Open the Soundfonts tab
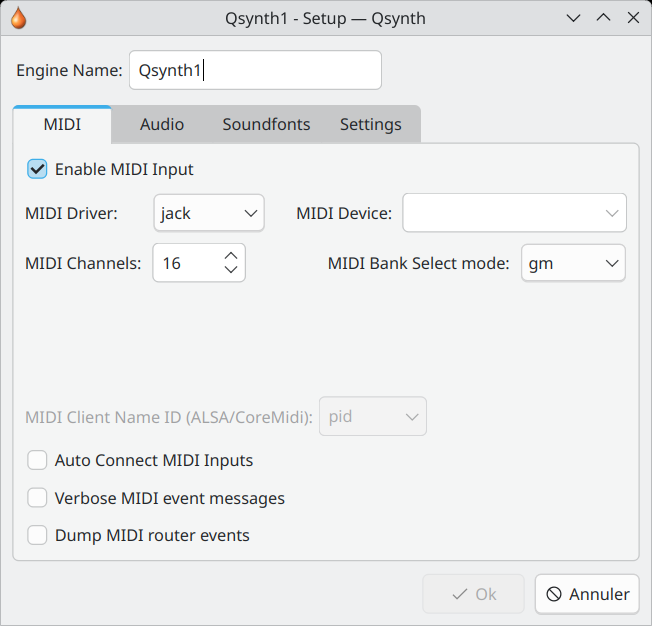The height and width of the screenshot is (626, 652). tap(266, 124)
